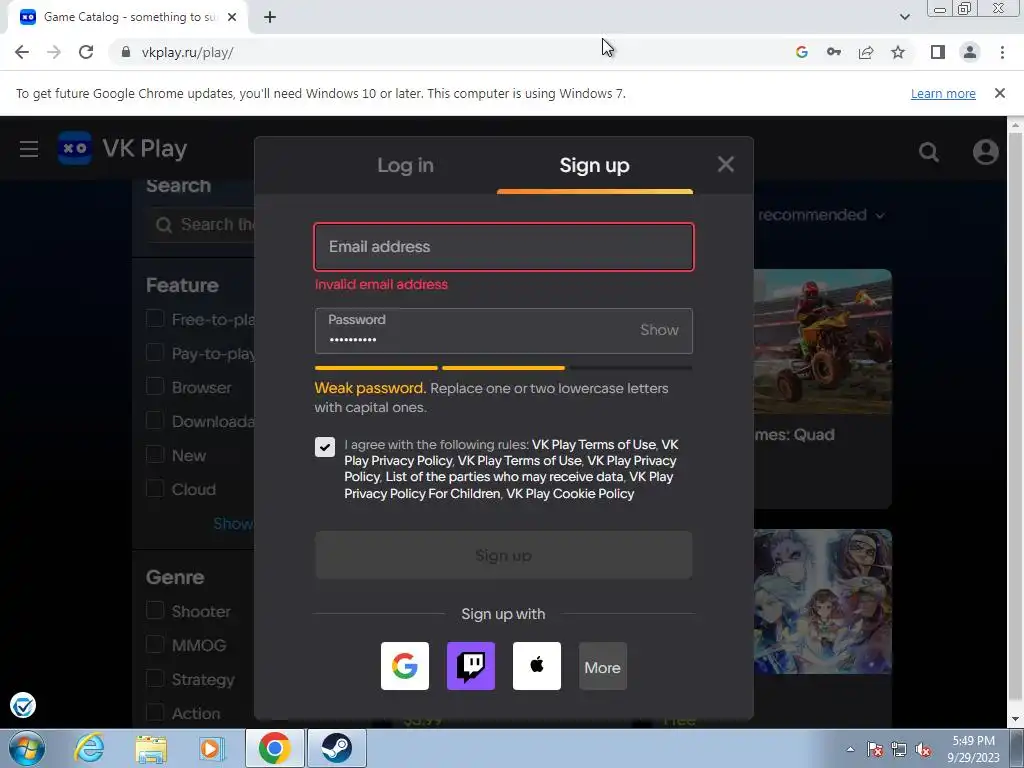1024x768 pixels.
Task: Sign up with the Apple icon button
Action: click(x=537, y=665)
